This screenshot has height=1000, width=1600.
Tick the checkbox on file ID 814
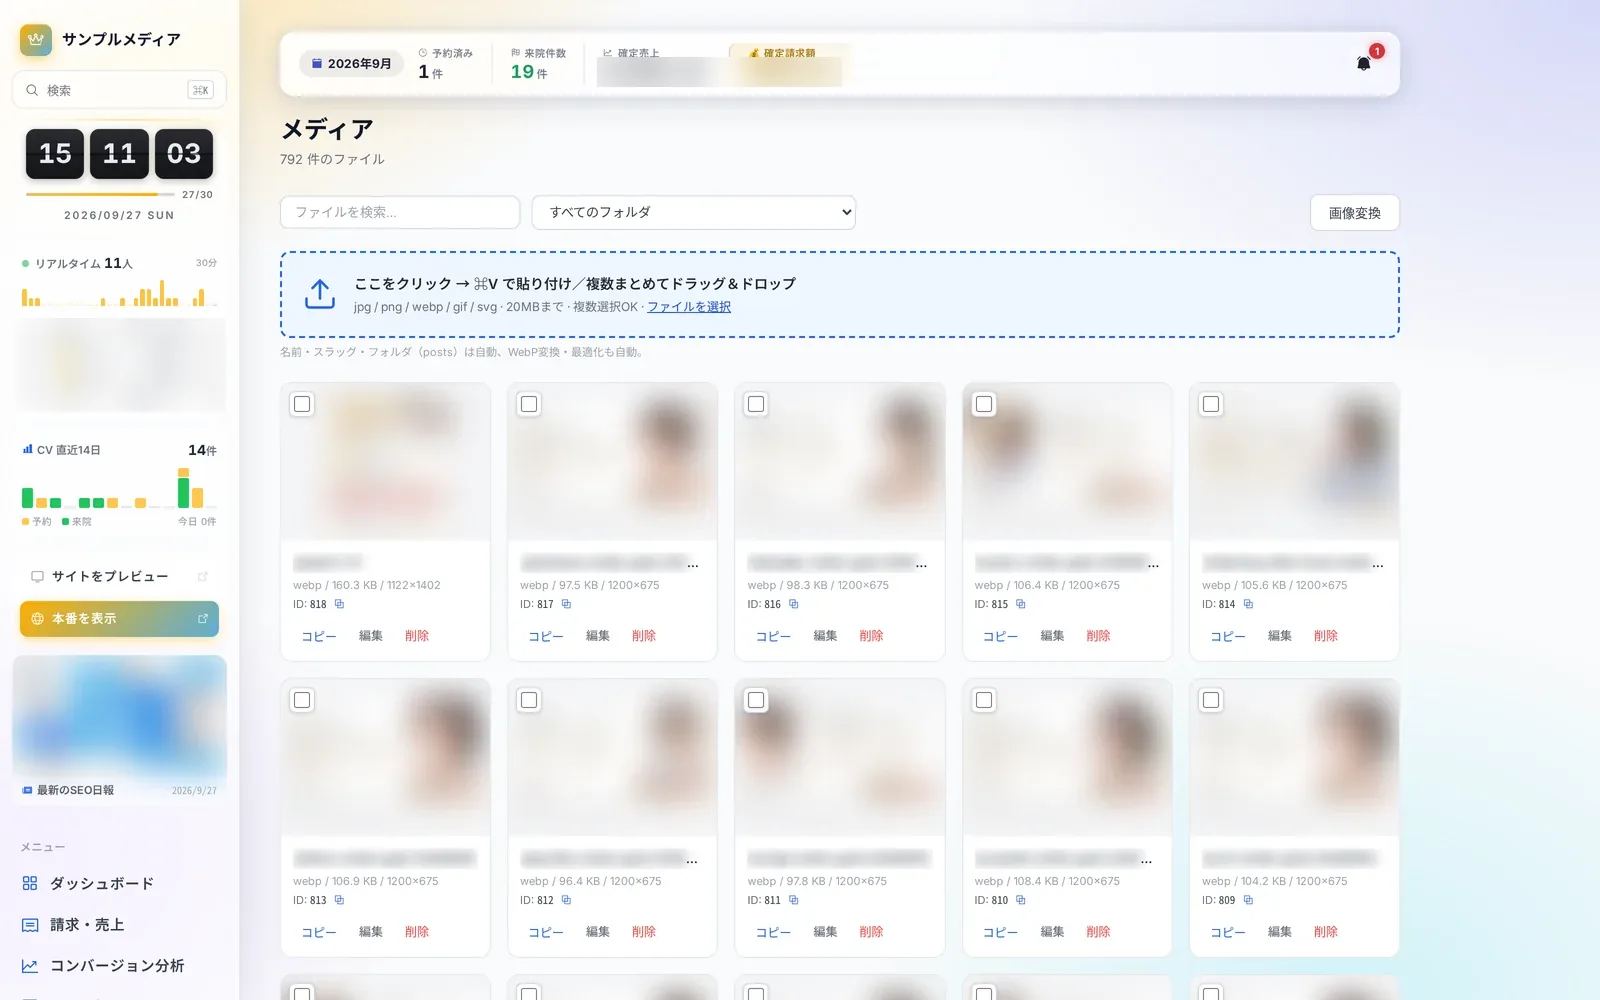(1211, 404)
